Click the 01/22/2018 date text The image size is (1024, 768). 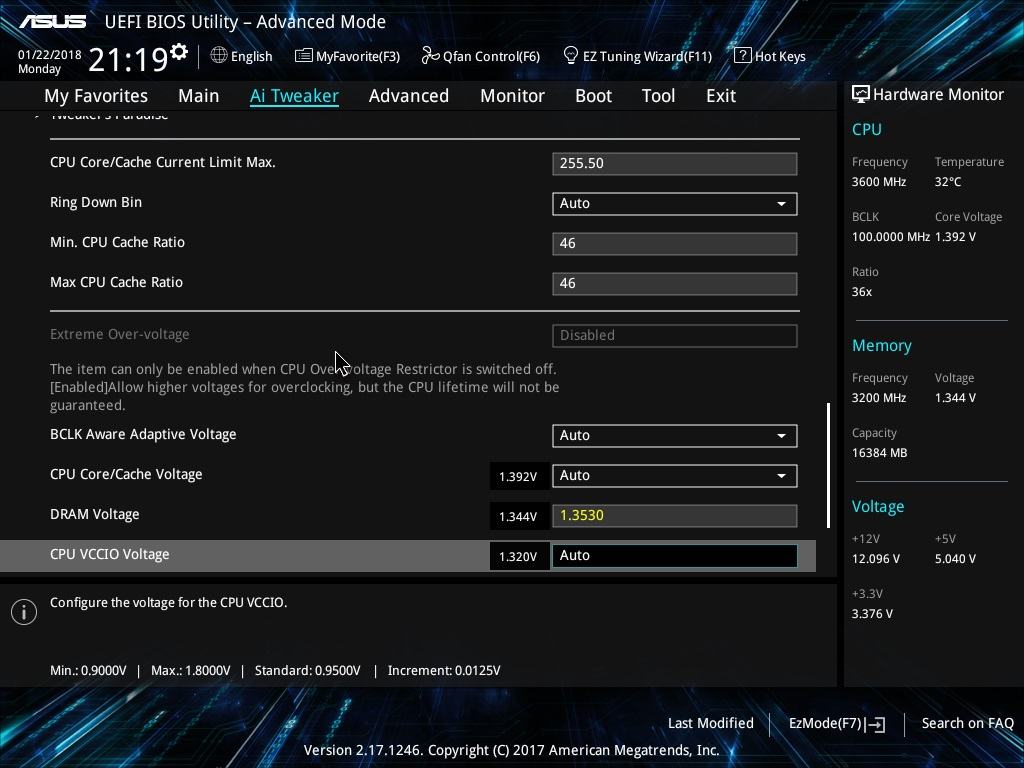(50, 55)
